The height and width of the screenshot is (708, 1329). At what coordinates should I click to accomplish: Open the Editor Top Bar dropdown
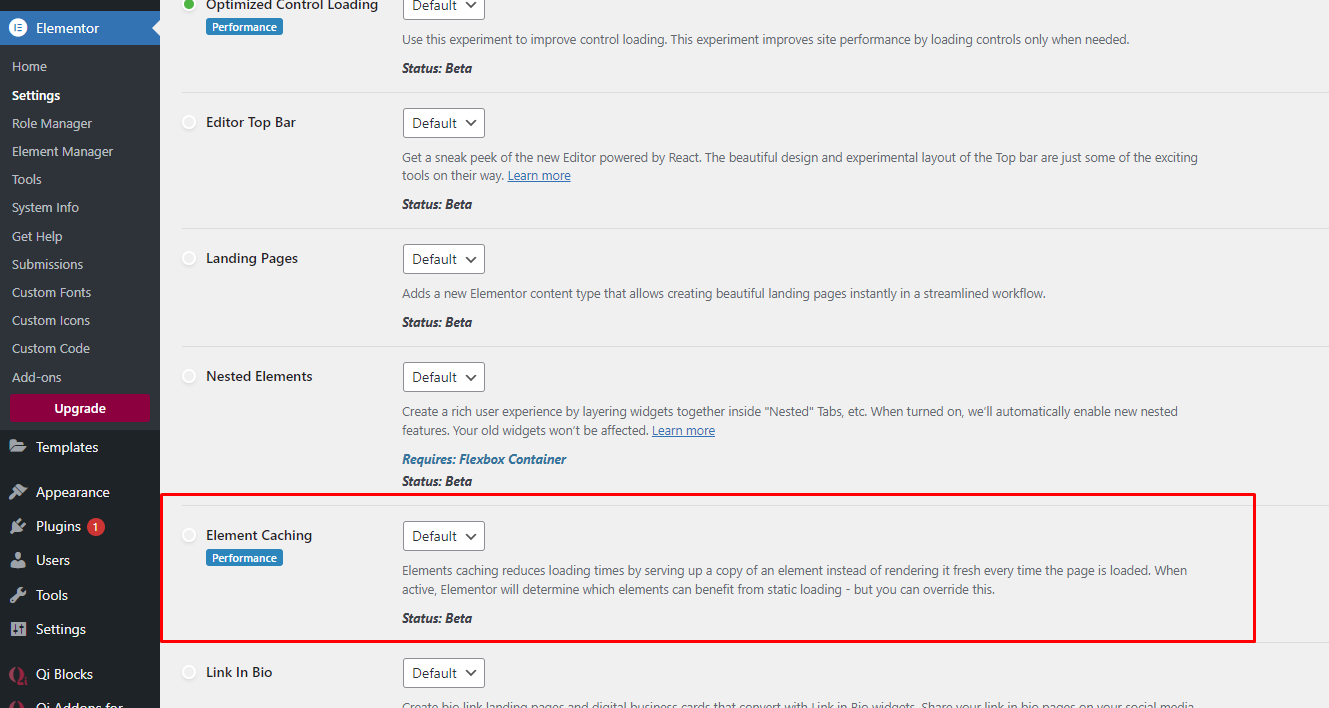[x=444, y=123]
